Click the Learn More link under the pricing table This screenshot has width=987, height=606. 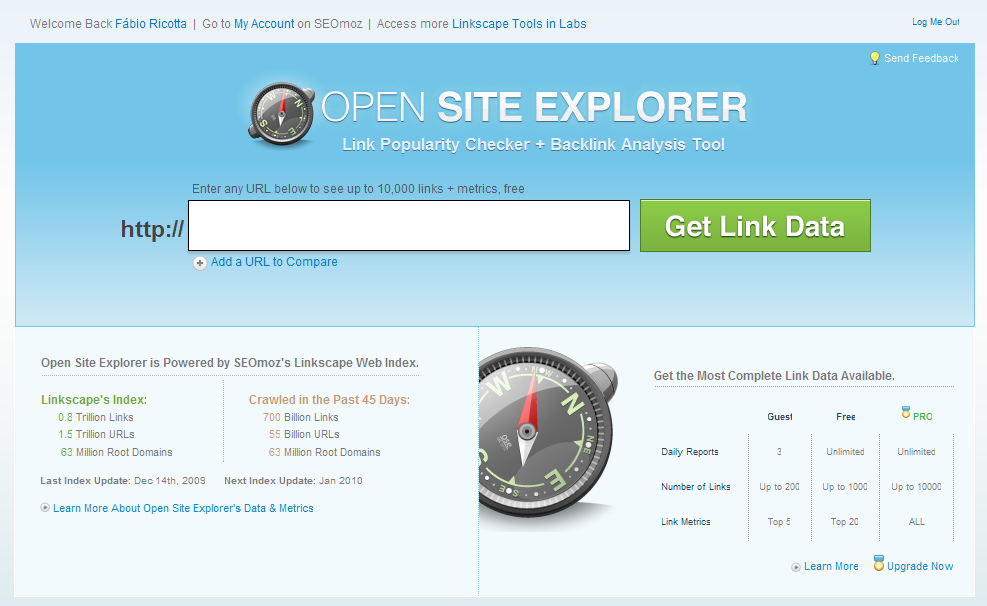tap(831, 566)
